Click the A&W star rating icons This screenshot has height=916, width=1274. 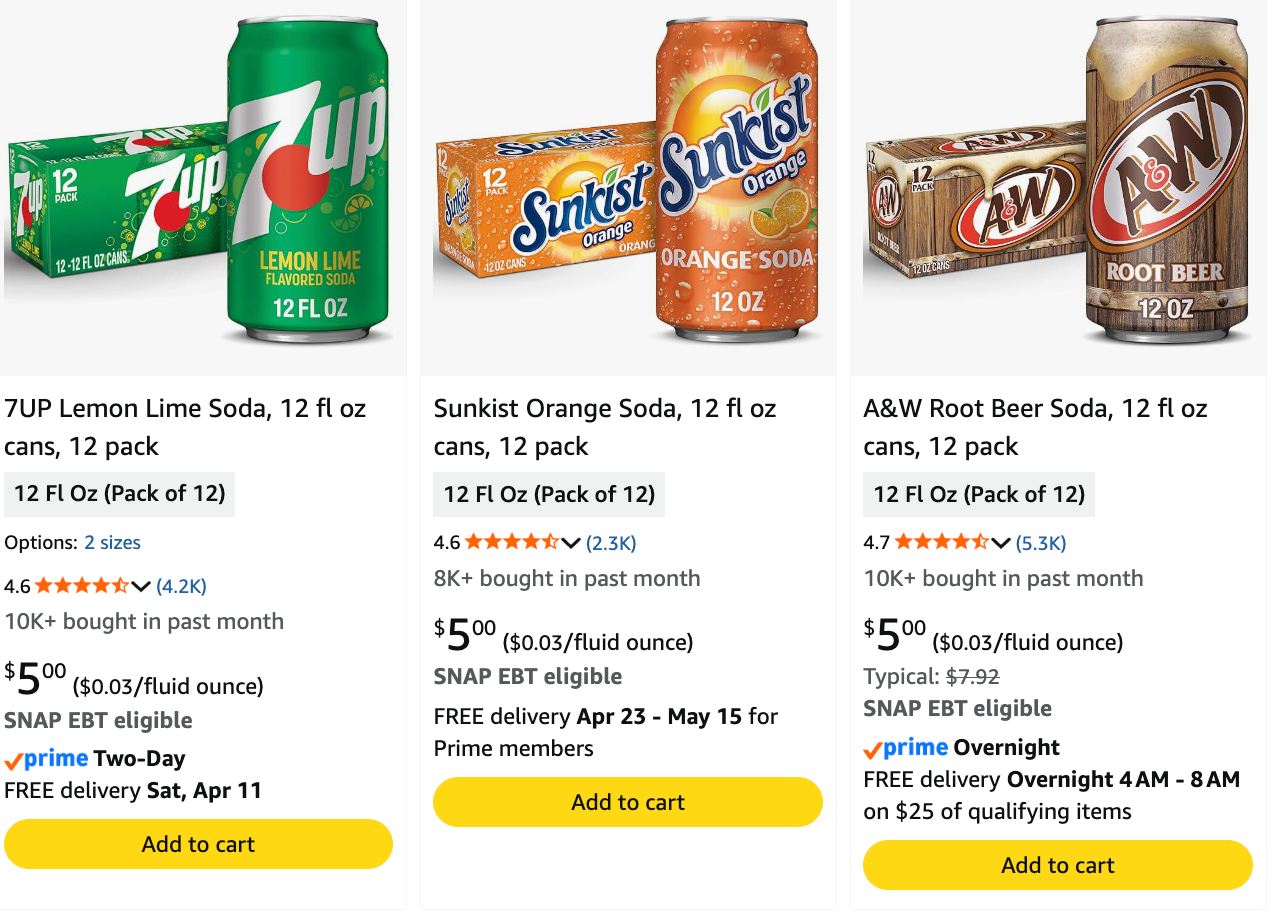(942, 543)
